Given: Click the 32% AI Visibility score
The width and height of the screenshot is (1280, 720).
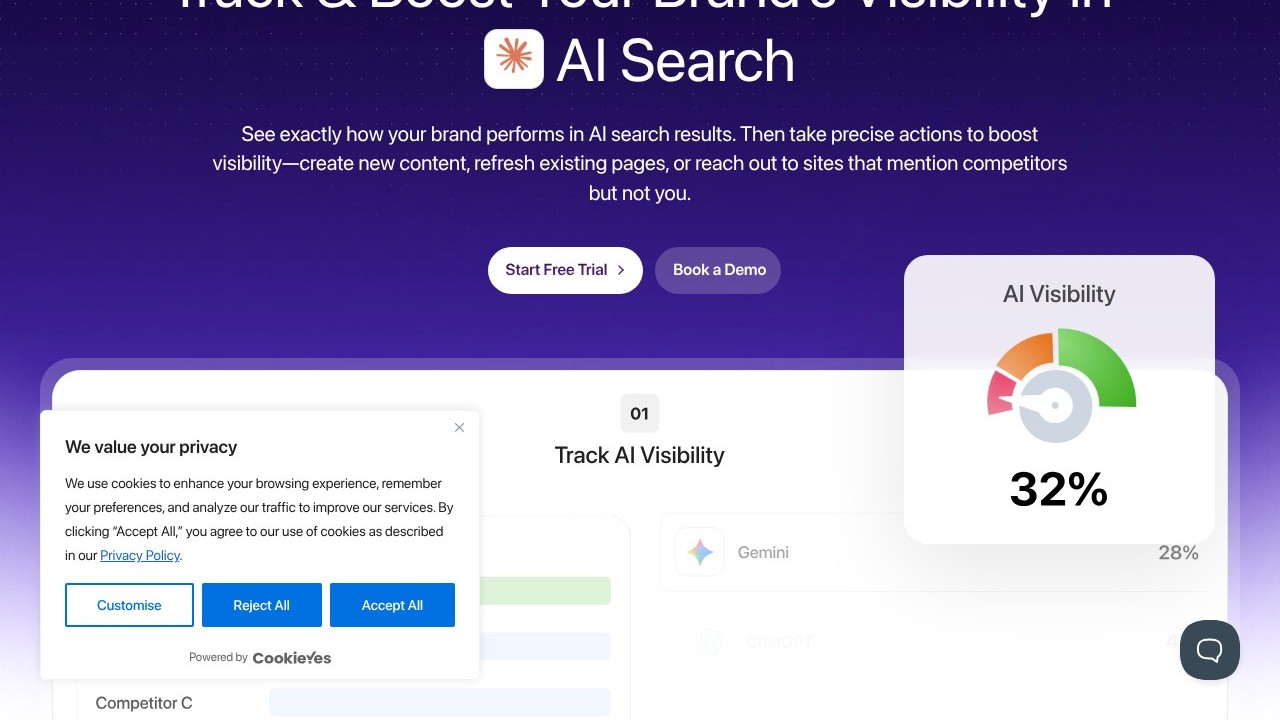Looking at the screenshot, I should 1059,490.
